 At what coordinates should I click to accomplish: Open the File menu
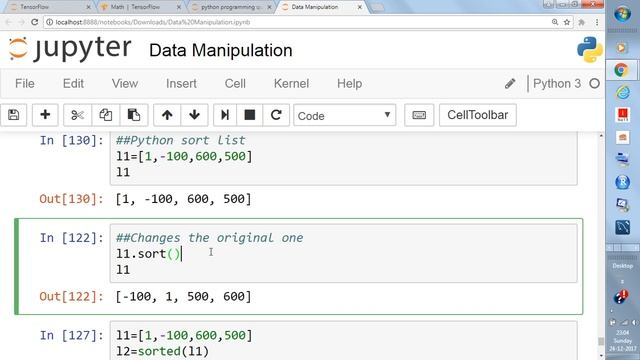coord(24,84)
